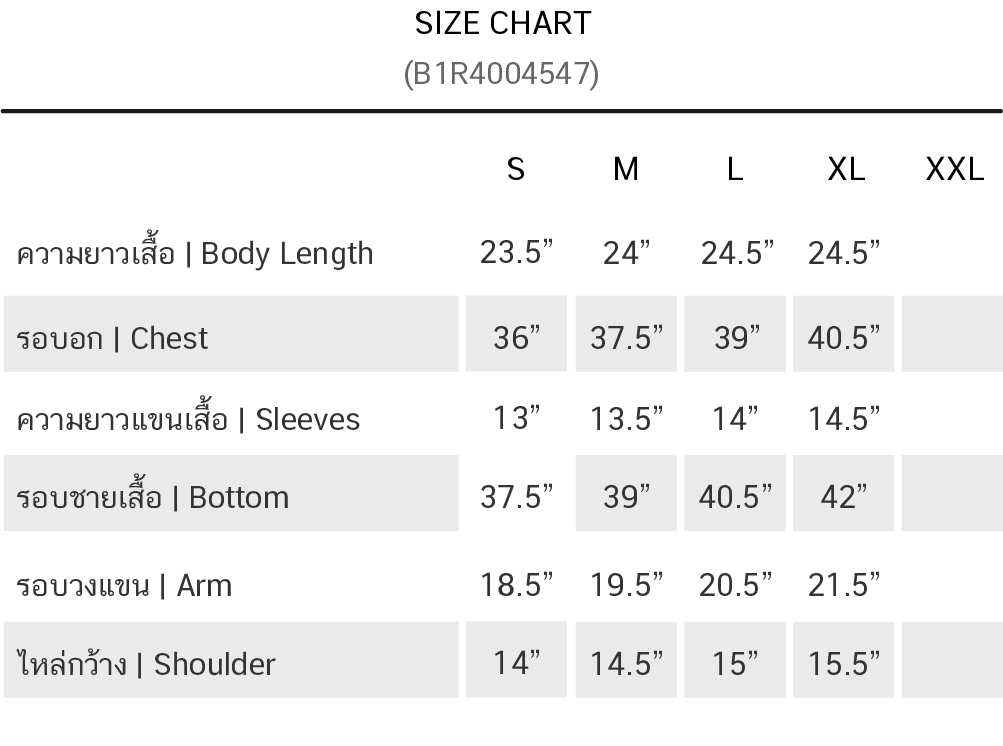Select the XL size column header
Screen dimensions: 1003x746
846,169
